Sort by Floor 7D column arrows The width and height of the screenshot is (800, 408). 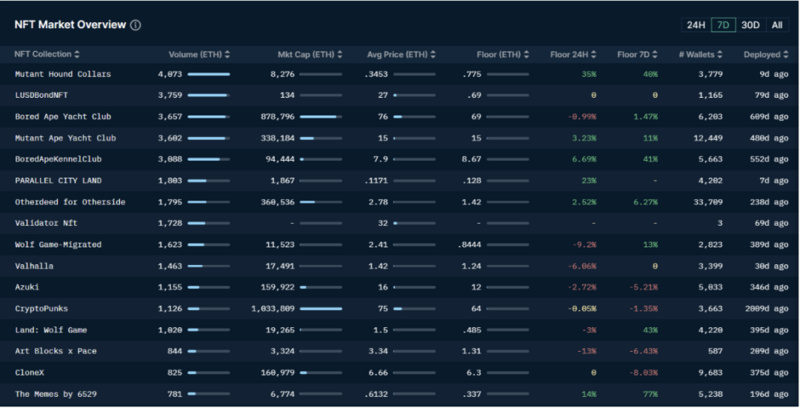point(655,55)
